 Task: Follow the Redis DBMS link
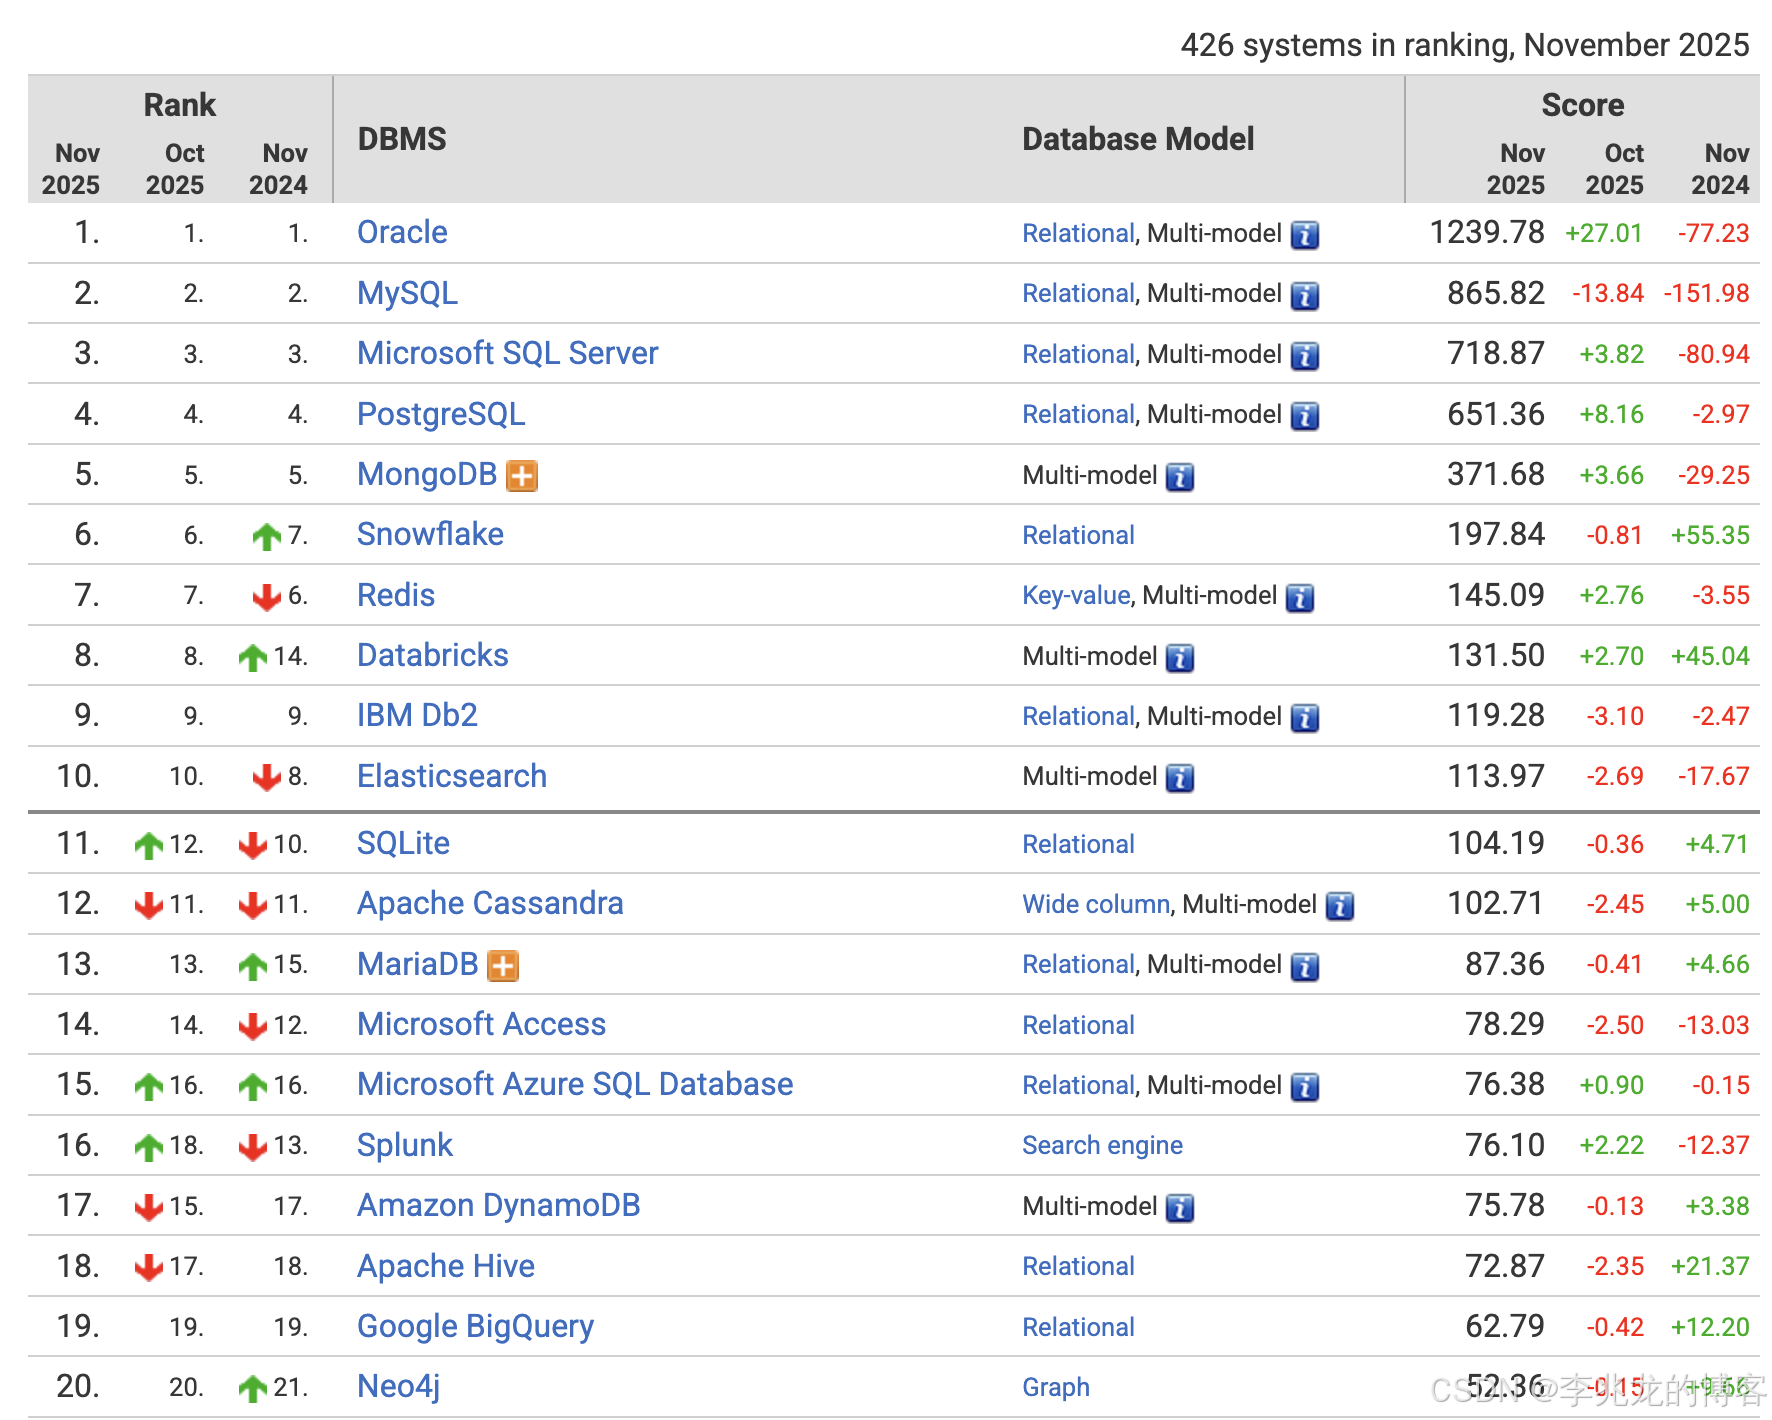point(396,595)
